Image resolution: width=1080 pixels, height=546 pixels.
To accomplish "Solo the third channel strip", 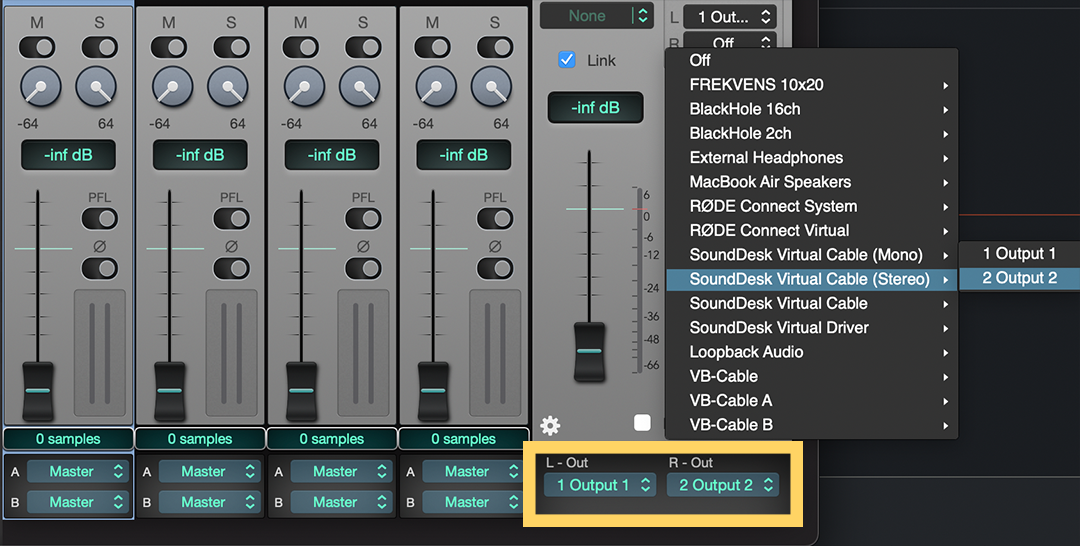I will point(363,48).
